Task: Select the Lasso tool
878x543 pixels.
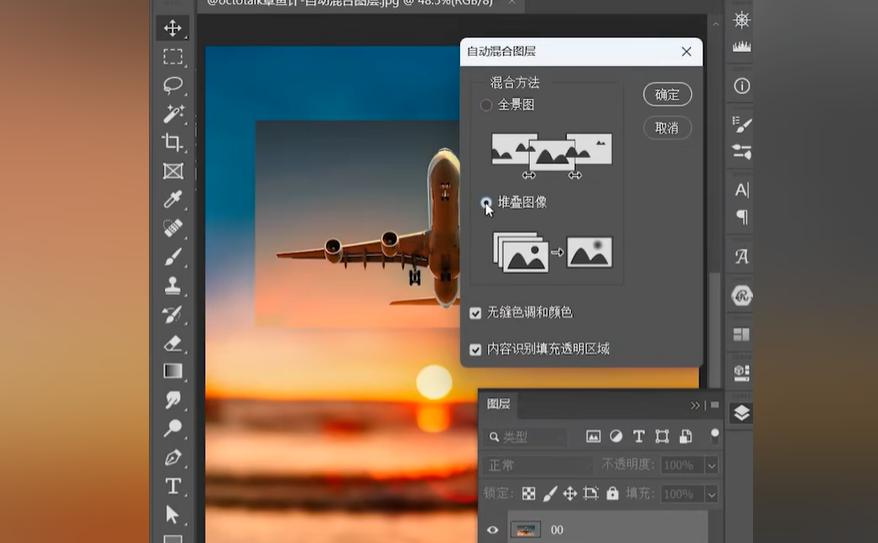Action: pos(173,85)
